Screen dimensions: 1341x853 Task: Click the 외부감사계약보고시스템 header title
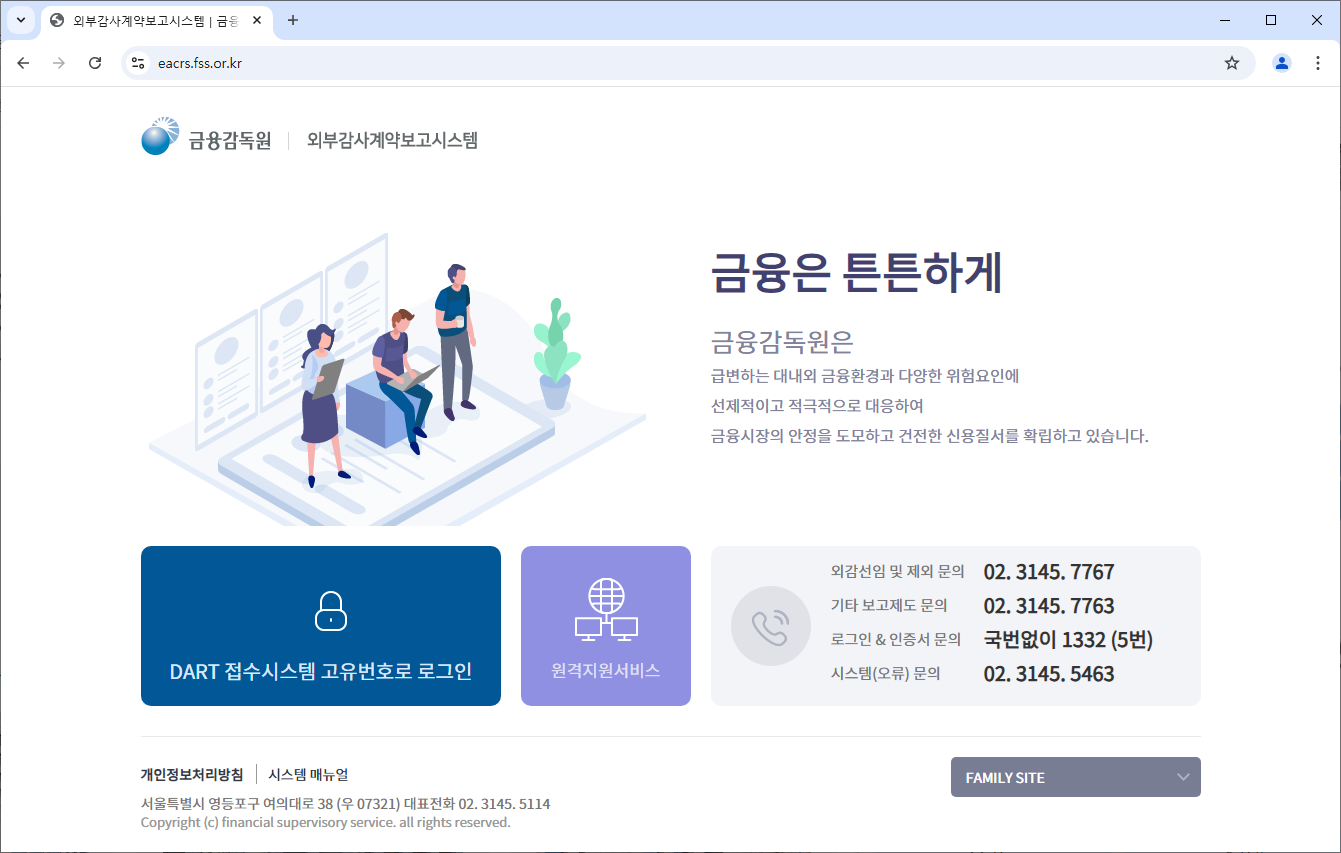point(392,140)
